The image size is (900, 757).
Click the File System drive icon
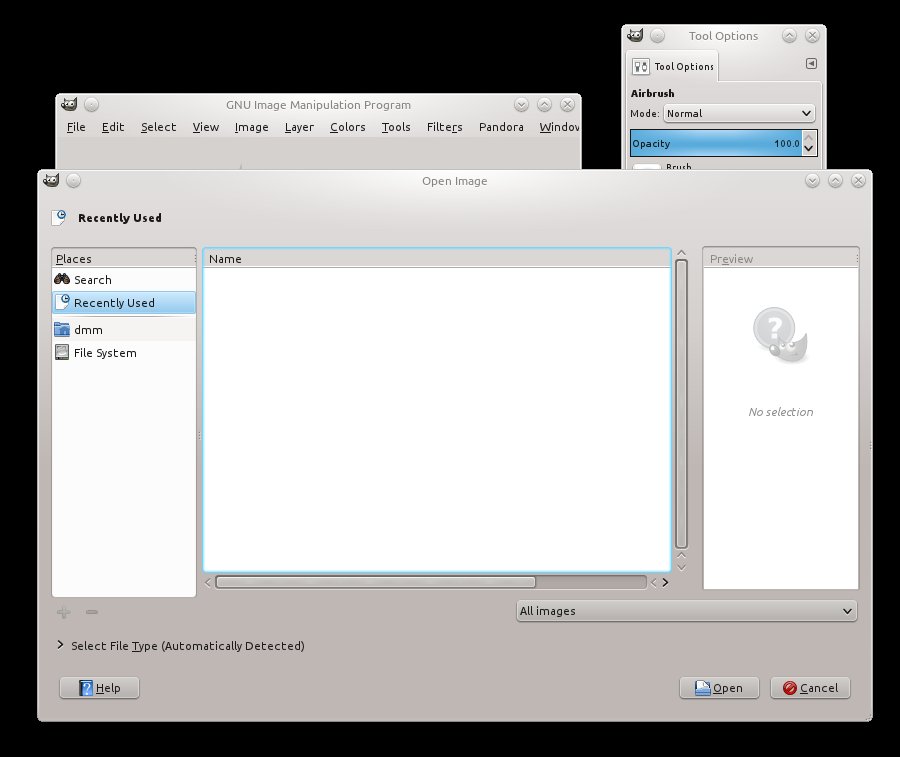click(x=62, y=352)
